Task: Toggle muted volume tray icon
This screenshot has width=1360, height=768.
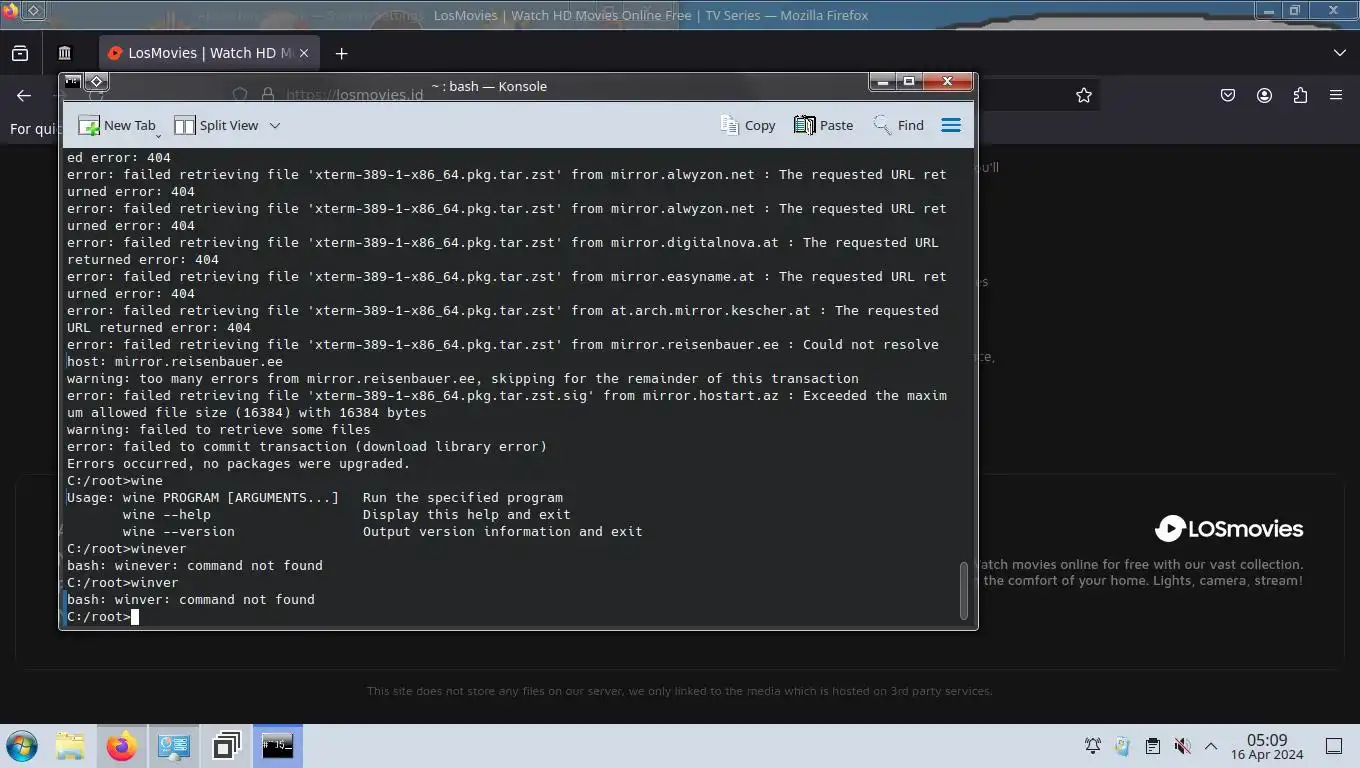Action: 1182,746
